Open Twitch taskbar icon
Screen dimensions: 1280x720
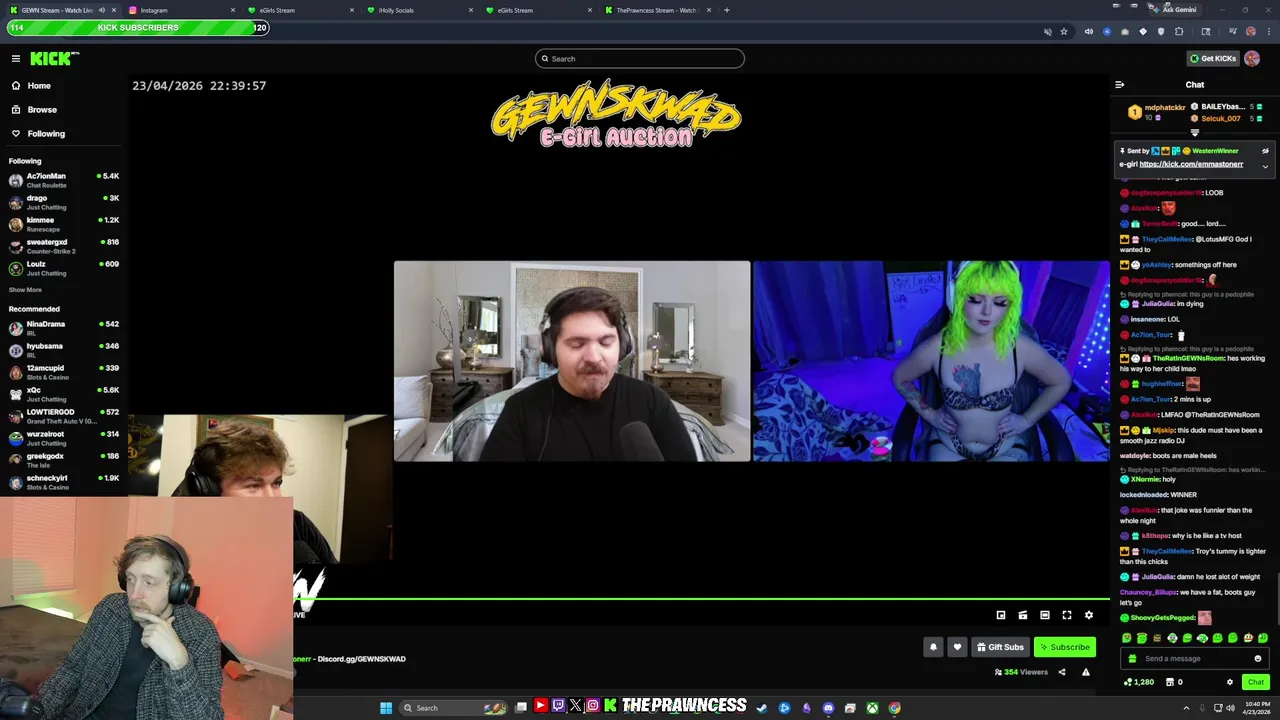tap(558, 707)
